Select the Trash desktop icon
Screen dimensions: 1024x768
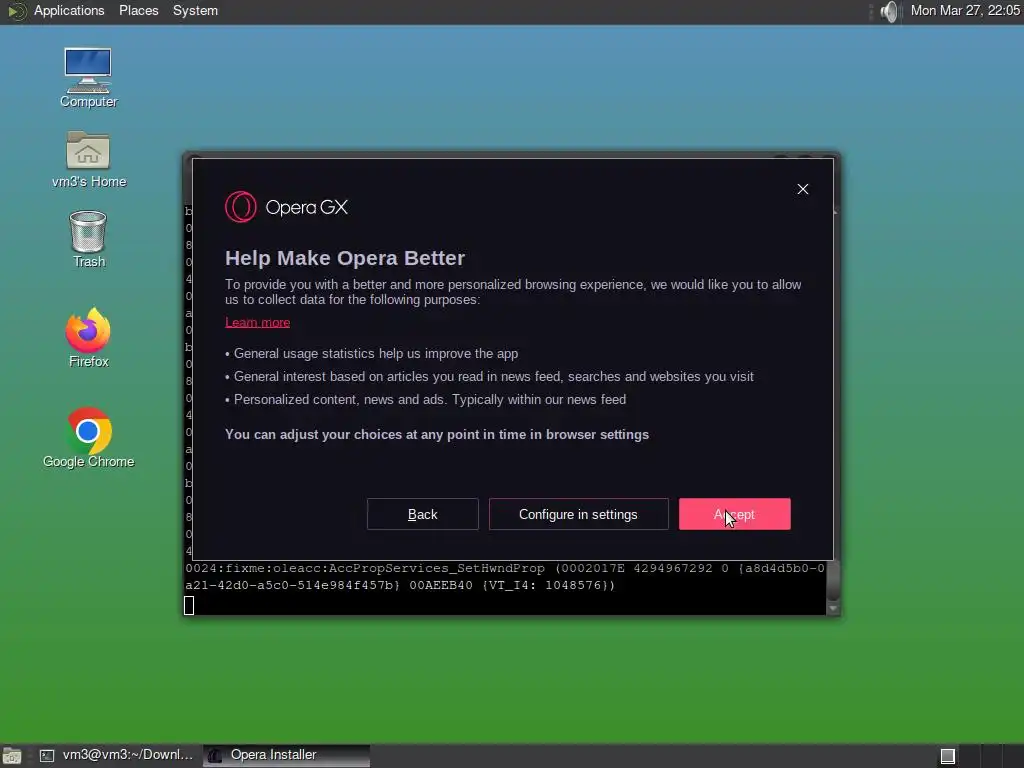tap(88, 240)
